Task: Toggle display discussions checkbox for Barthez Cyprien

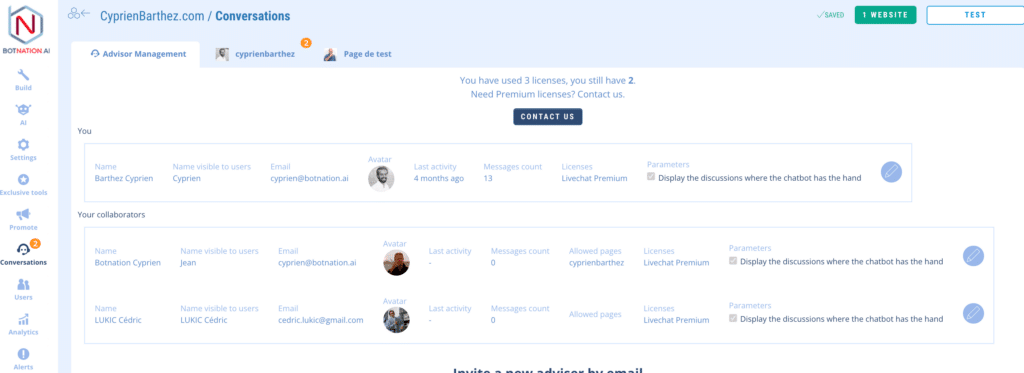Action: click(x=651, y=177)
